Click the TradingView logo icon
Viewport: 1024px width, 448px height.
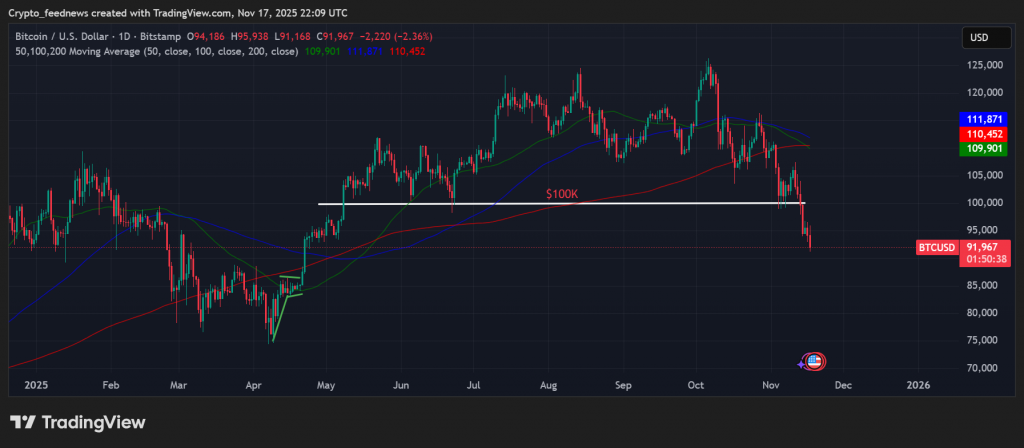click(x=23, y=423)
